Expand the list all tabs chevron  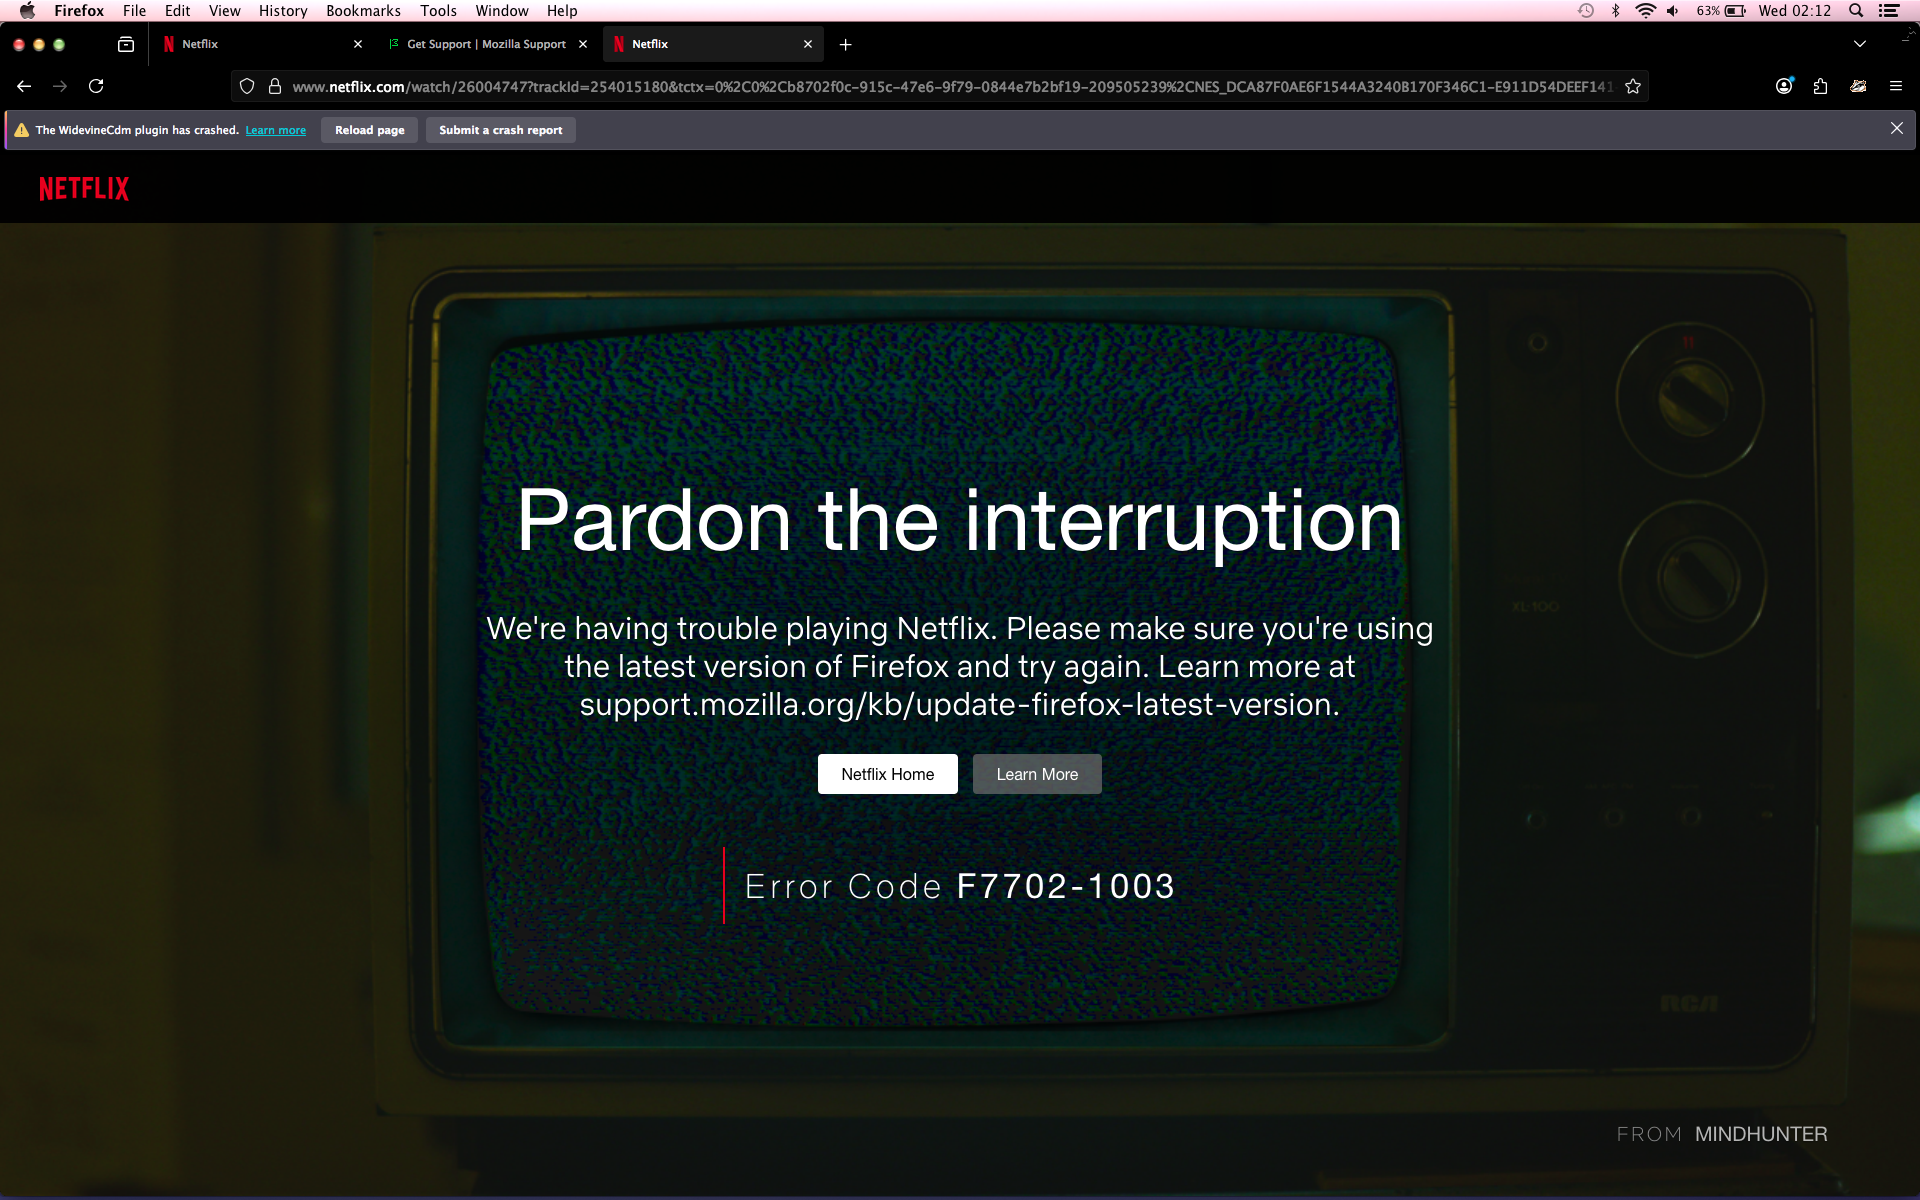point(1860,44)
